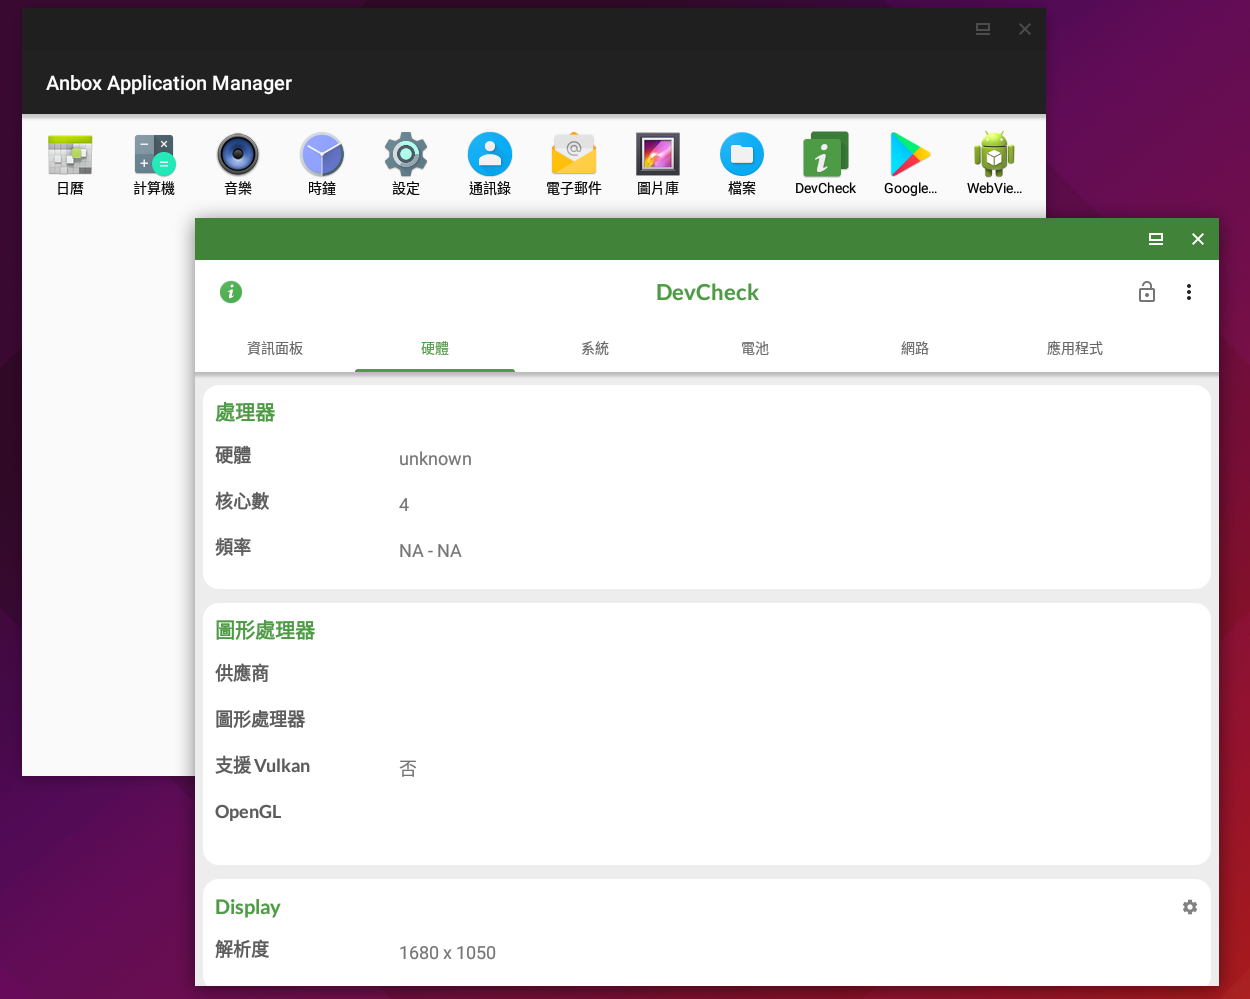The width and height of the screenshot is (1250, 999).
Task: Click the 圖形處理器 section heading
Action: 265,630
